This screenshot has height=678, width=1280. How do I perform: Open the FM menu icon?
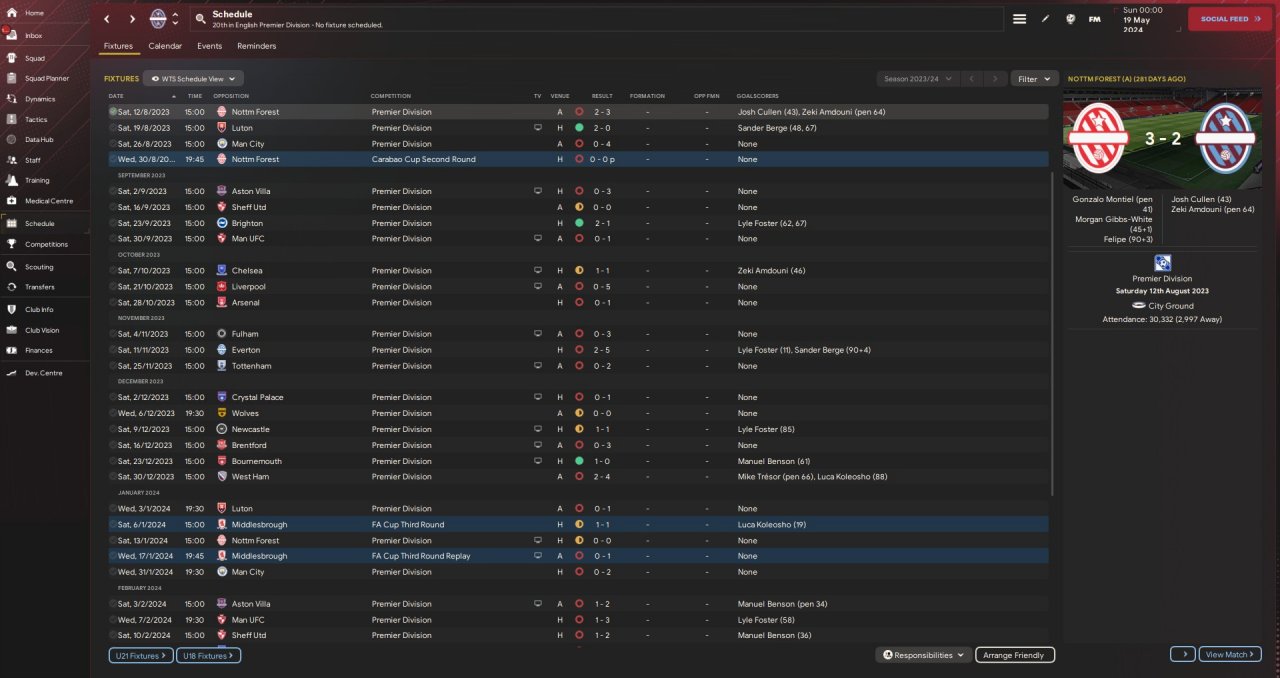(1095, 19)
